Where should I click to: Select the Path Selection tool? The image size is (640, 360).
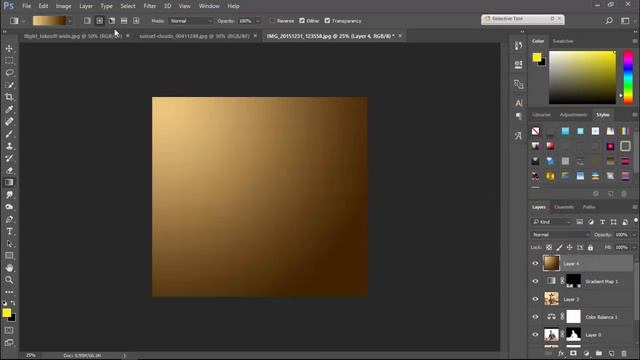tap(9, 244)
